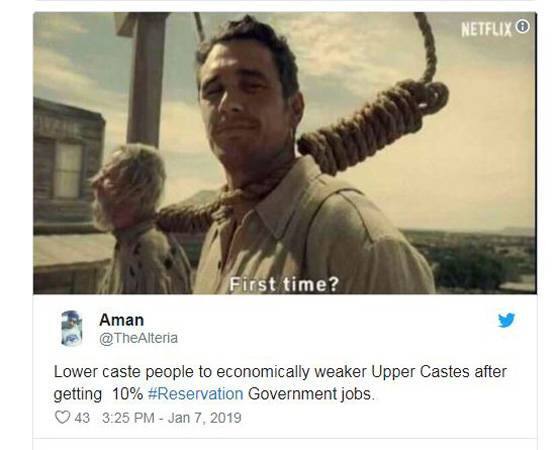Screen dimensions: 555x450
Task: Visit the @TheAlteria handle
Action: coord(138,338)
